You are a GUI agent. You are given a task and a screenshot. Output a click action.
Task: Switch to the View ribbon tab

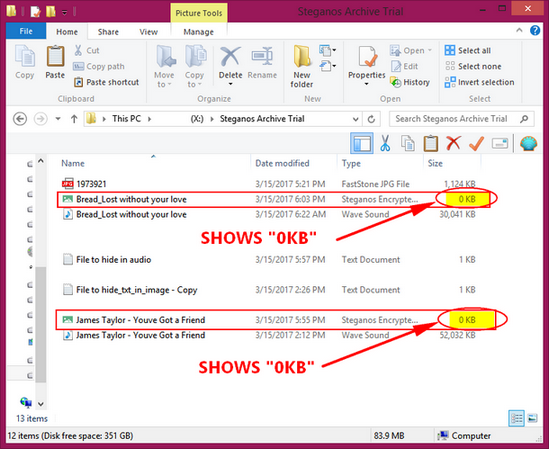(x=148, y=32)
